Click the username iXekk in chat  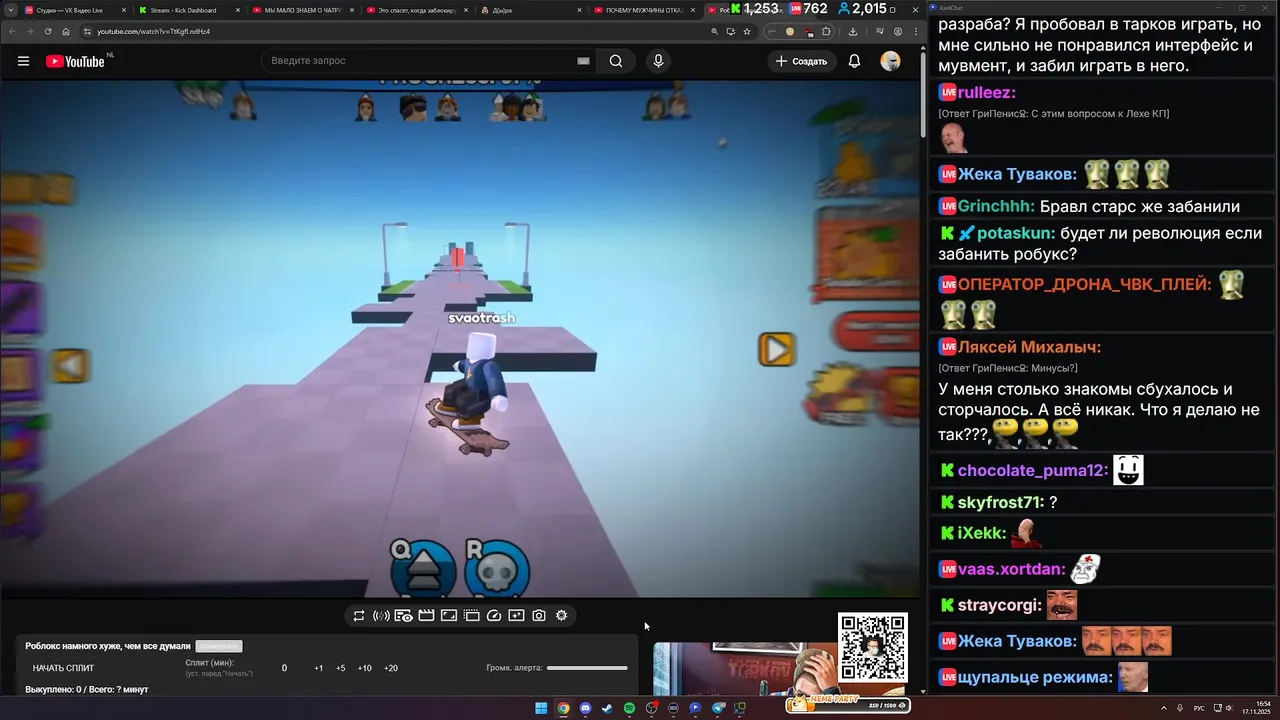[981, 533]
